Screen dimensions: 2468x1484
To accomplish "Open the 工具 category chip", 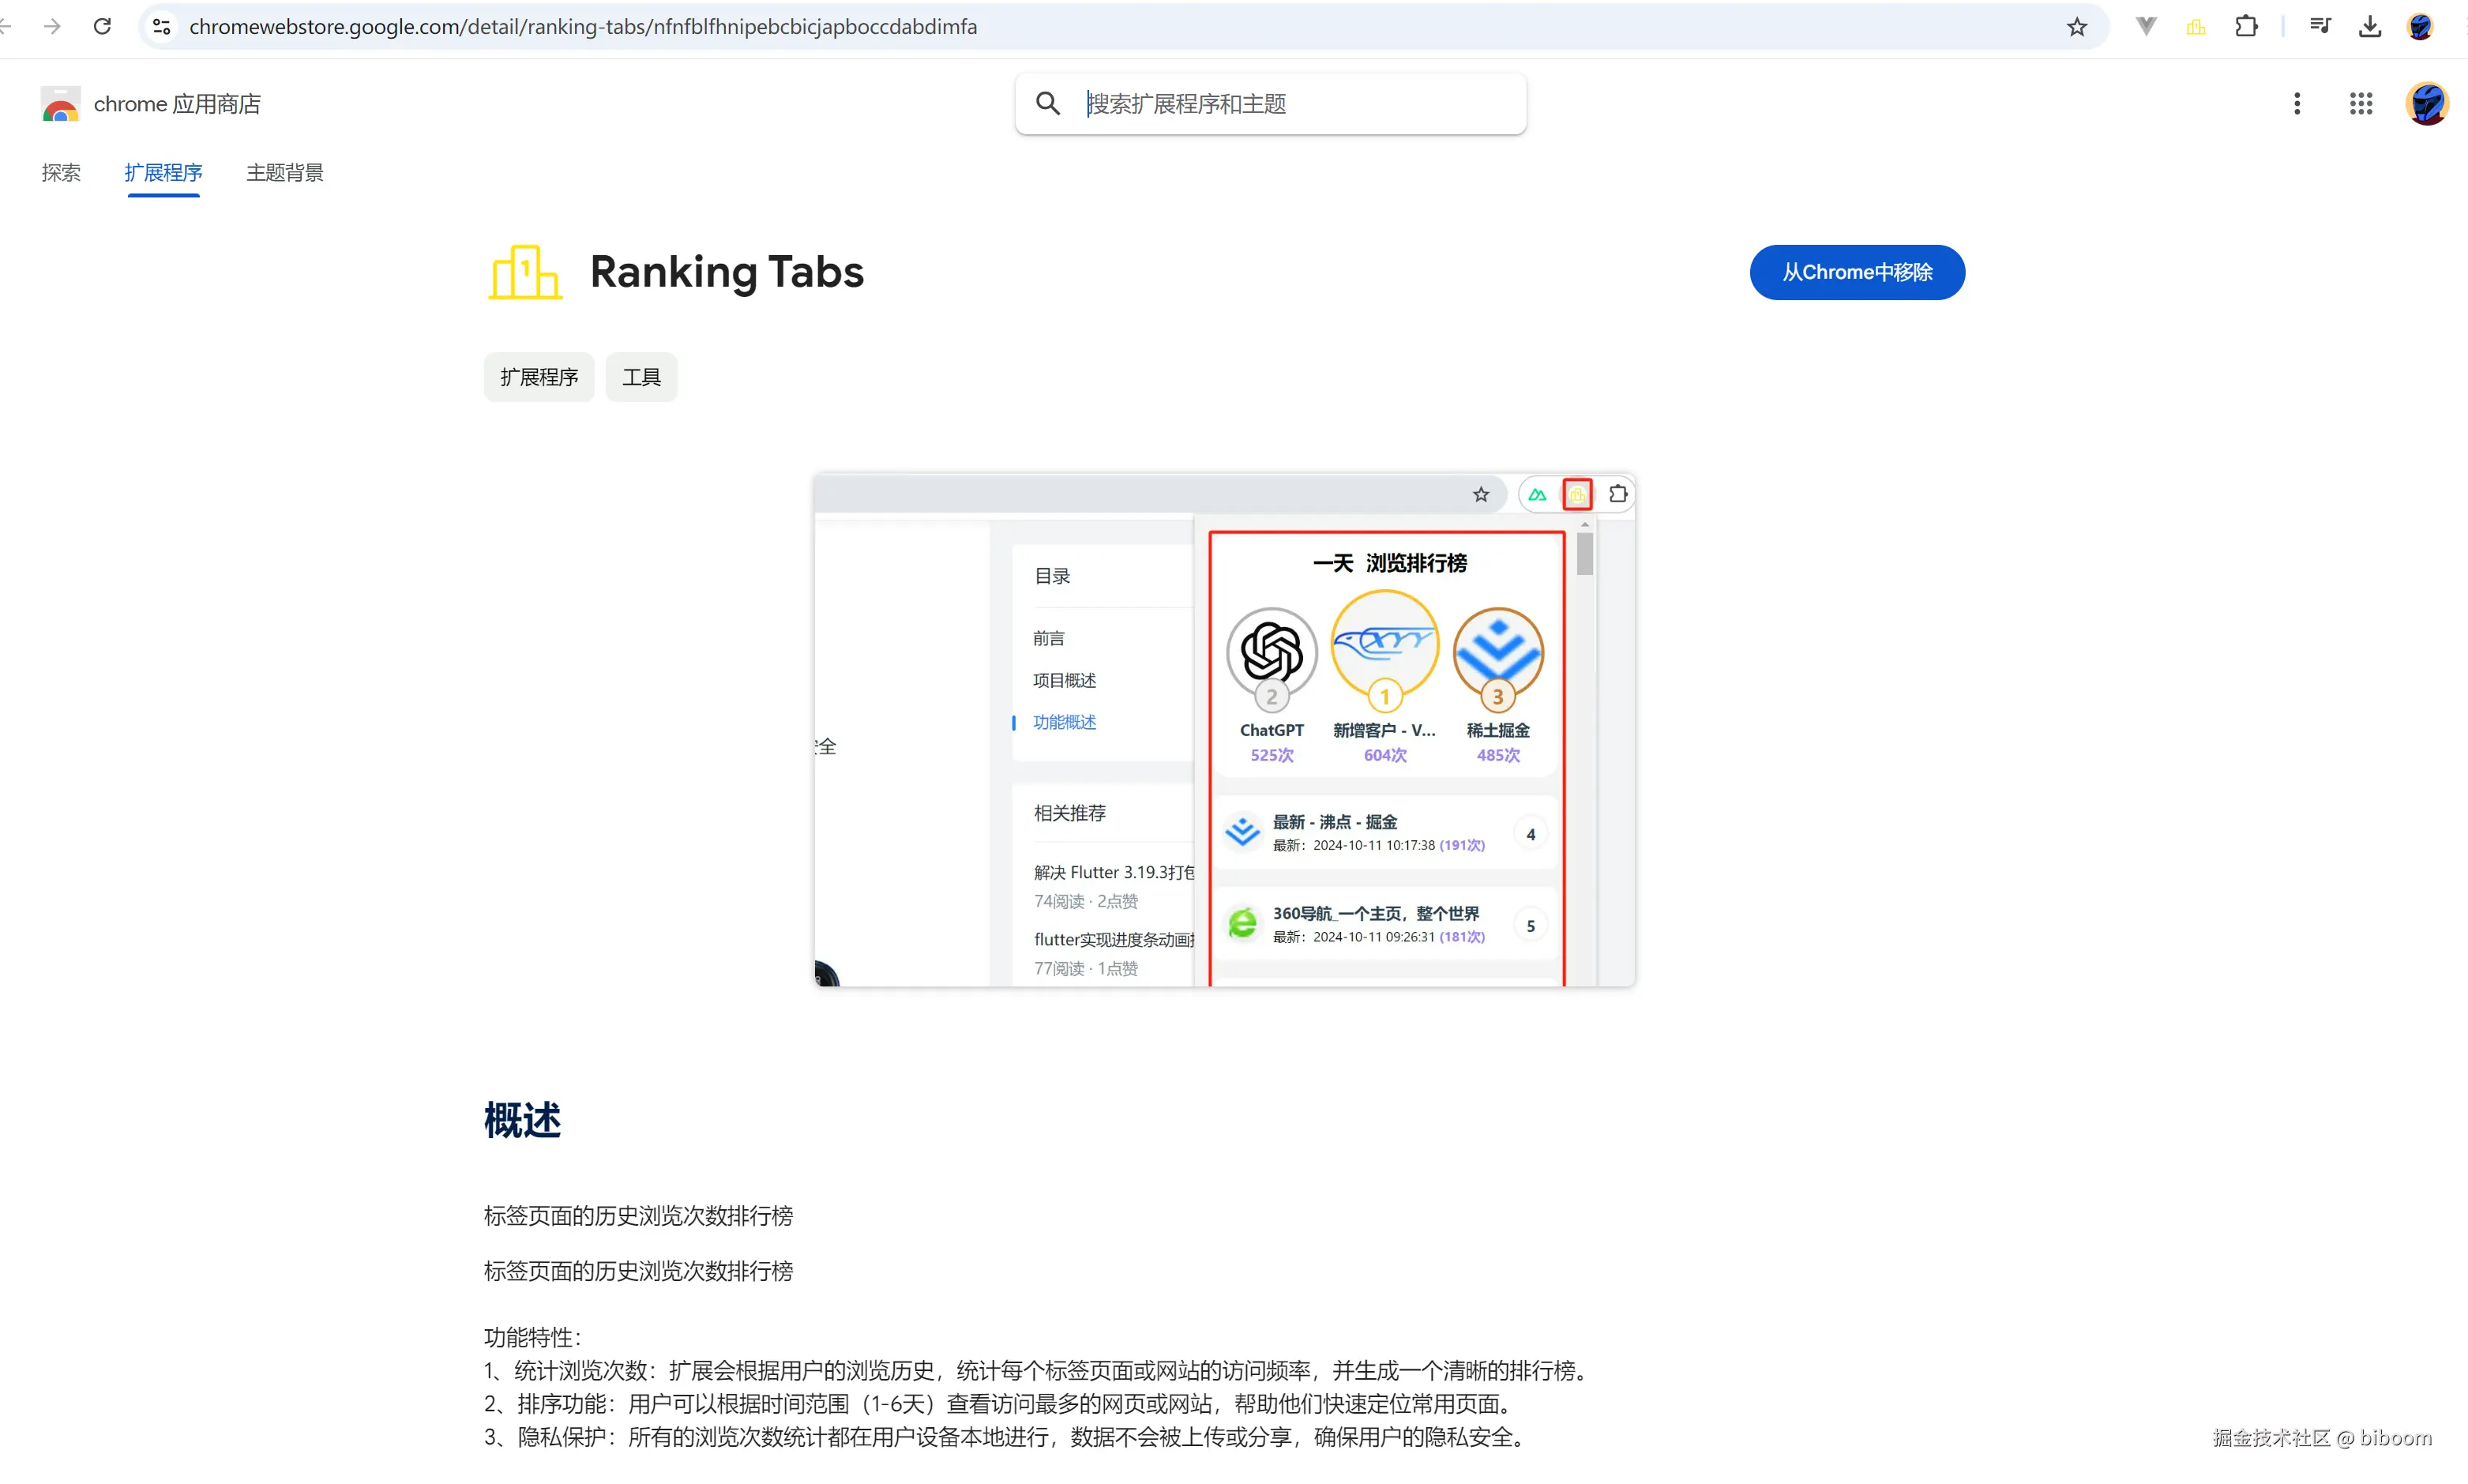I will coord(641,376).
